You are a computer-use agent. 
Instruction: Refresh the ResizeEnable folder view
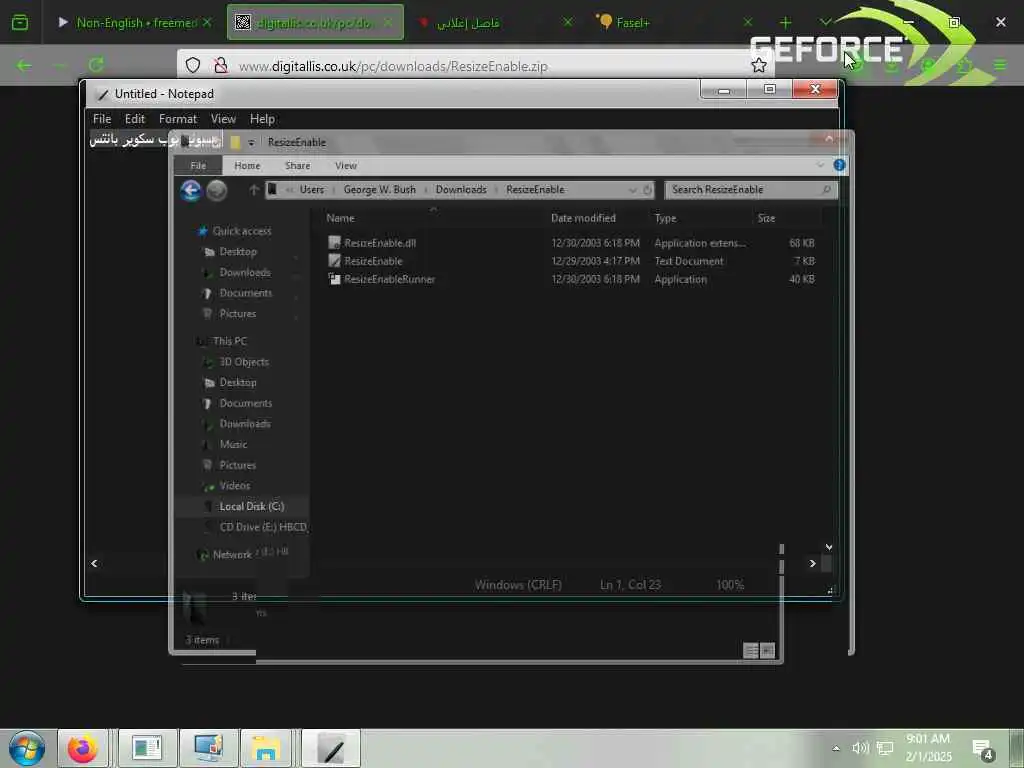pos(647,189)
